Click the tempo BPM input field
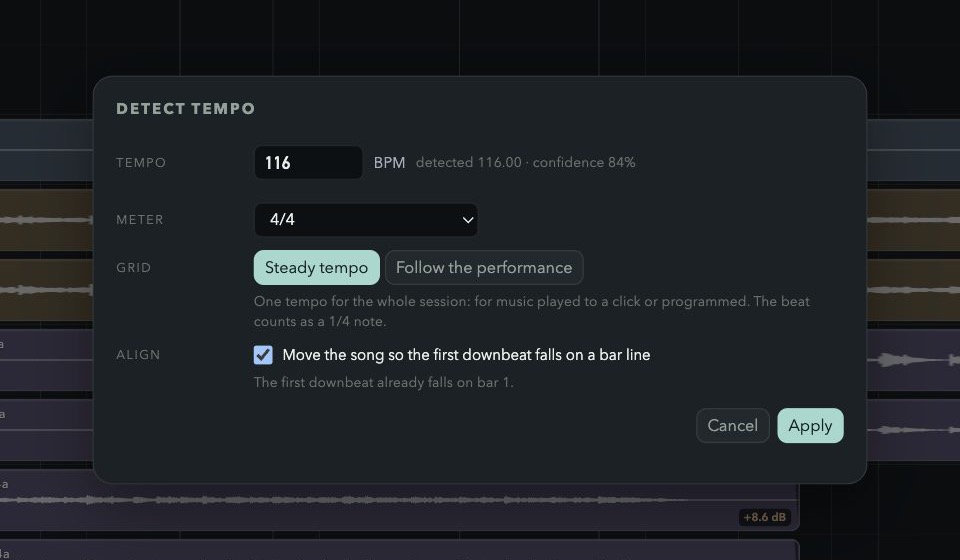Viewport: 960px width, 560px height. [308, 162]
